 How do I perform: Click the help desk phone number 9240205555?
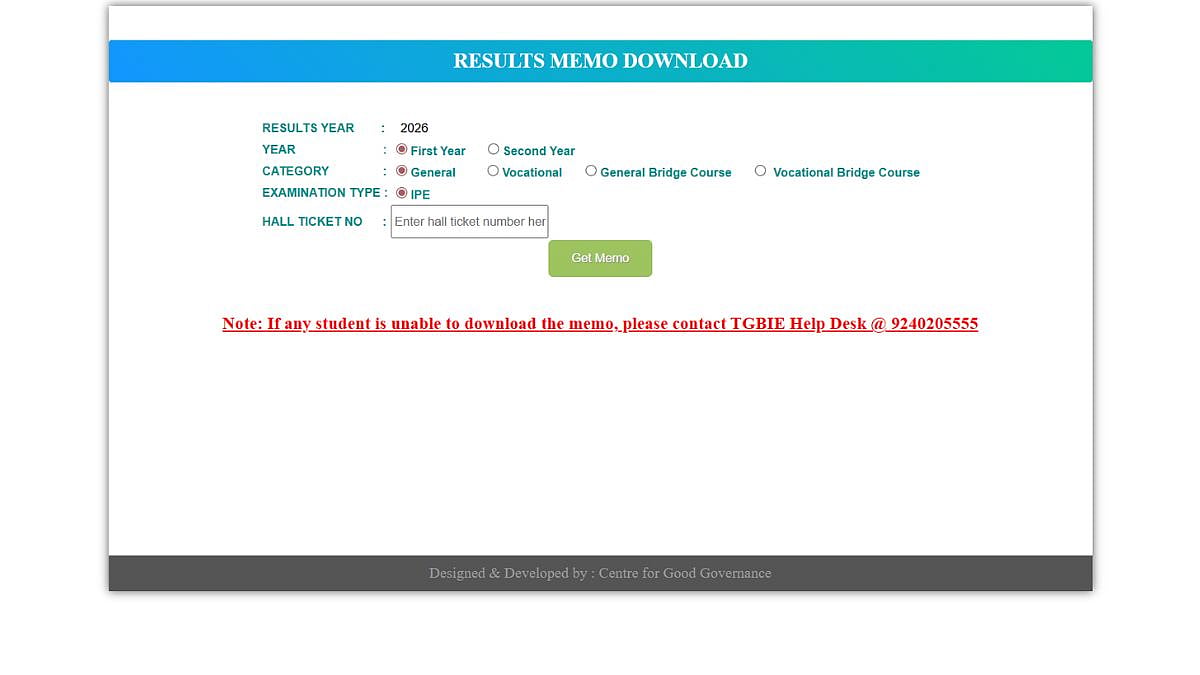(x=933, y=324)
